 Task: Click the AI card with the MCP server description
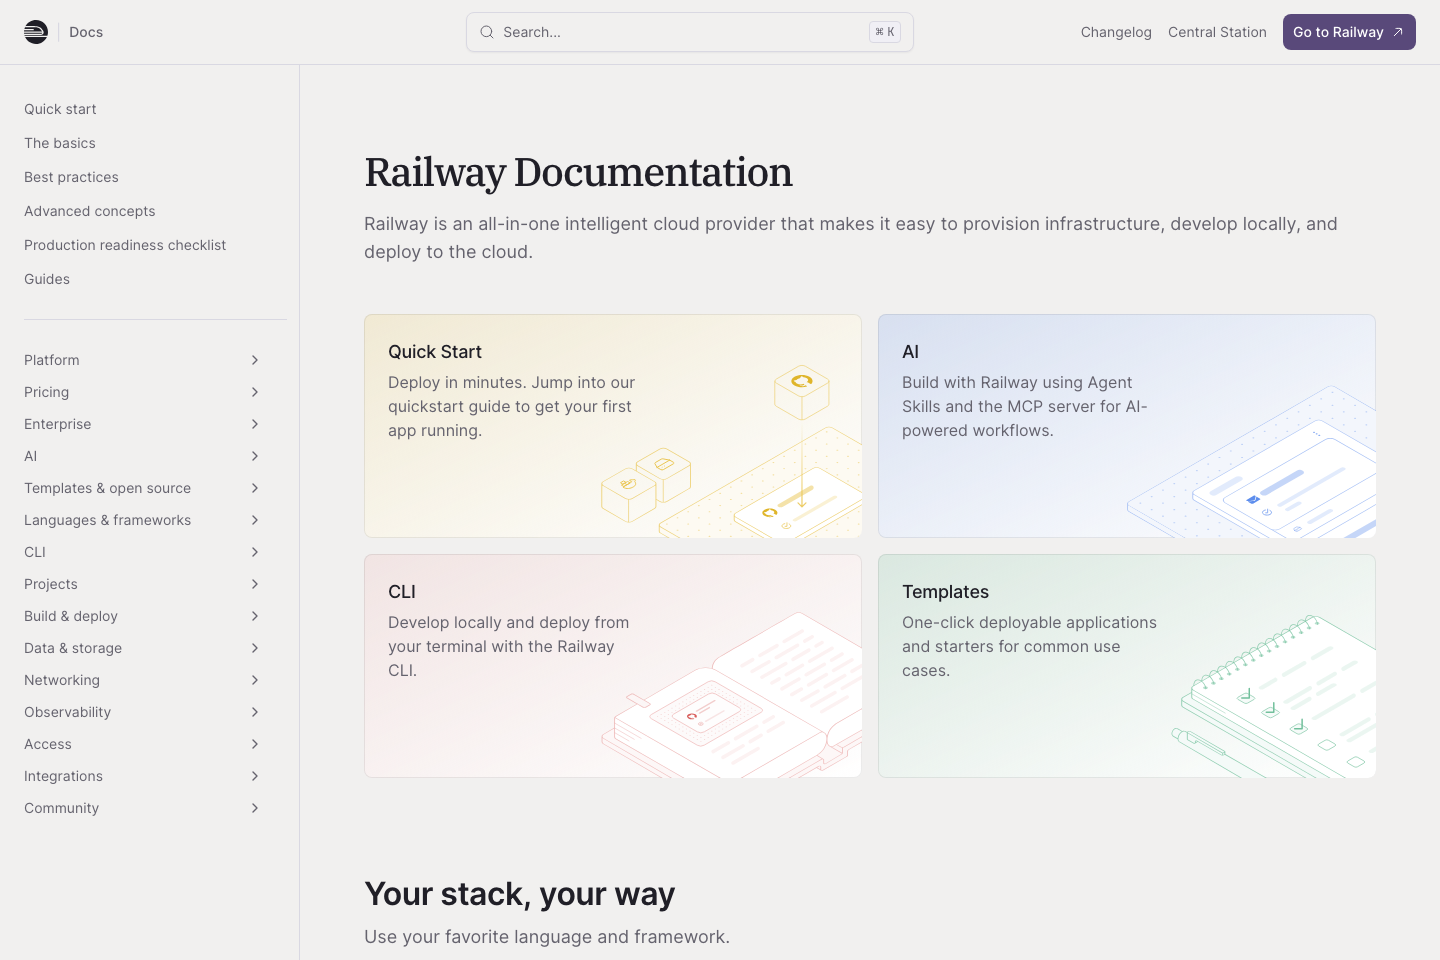1127,426
